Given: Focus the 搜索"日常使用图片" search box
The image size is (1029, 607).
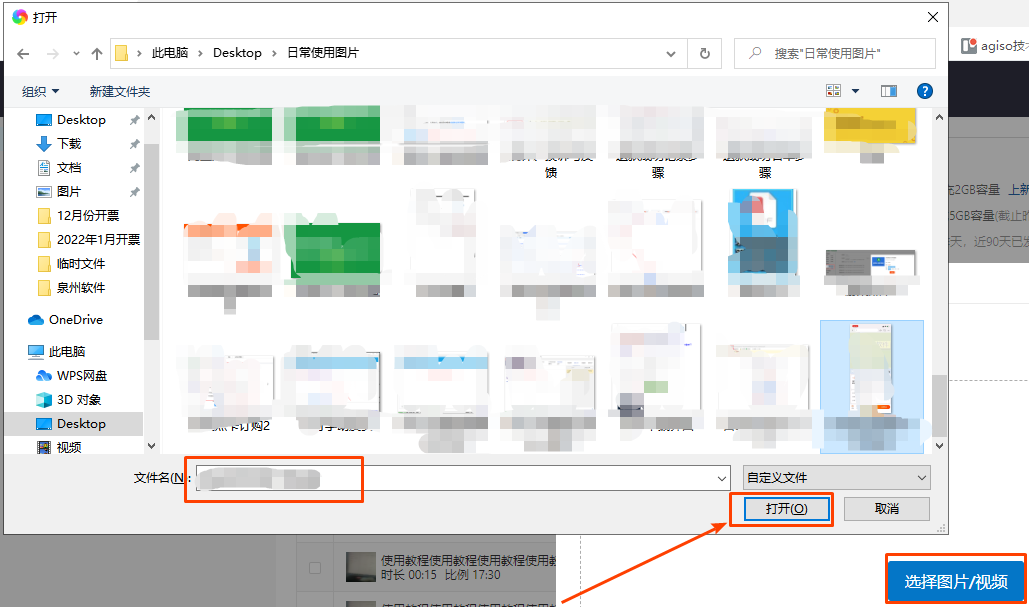Looking at the screenshot, I should (x=835, y=54).
